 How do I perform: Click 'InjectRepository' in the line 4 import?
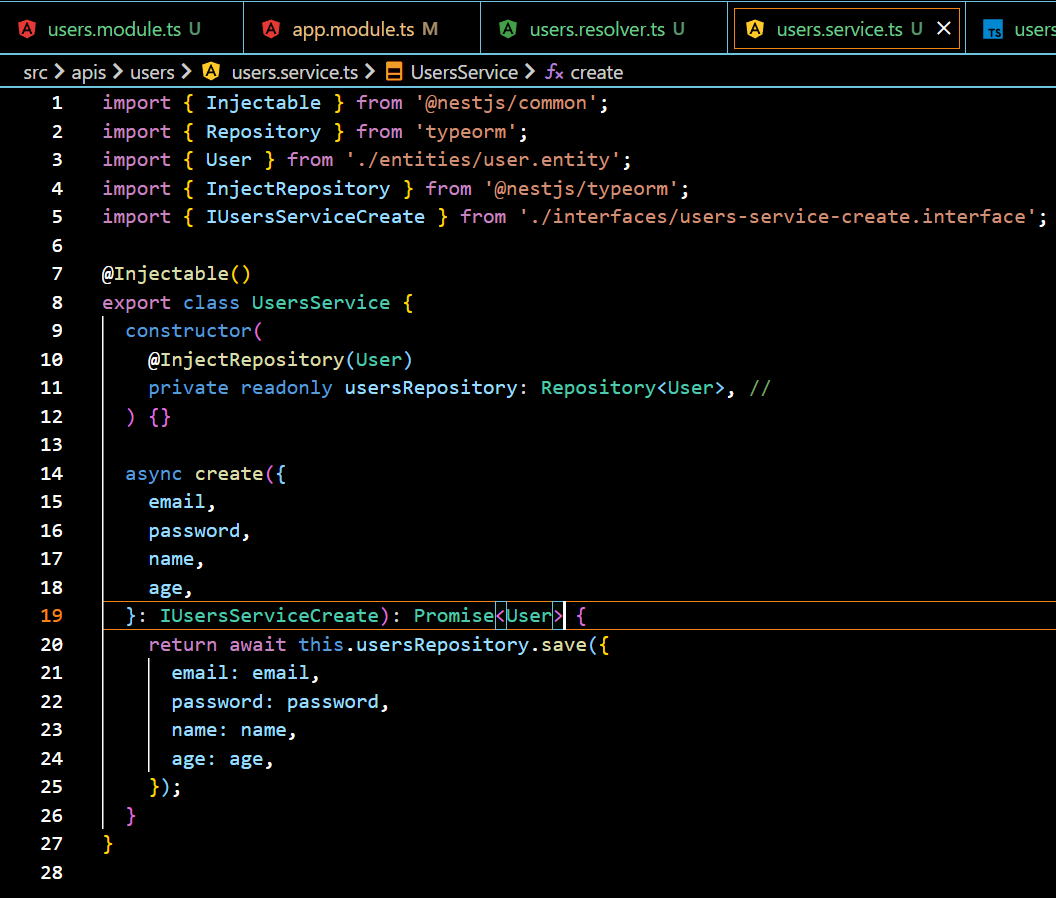click(x=298, y=189)
